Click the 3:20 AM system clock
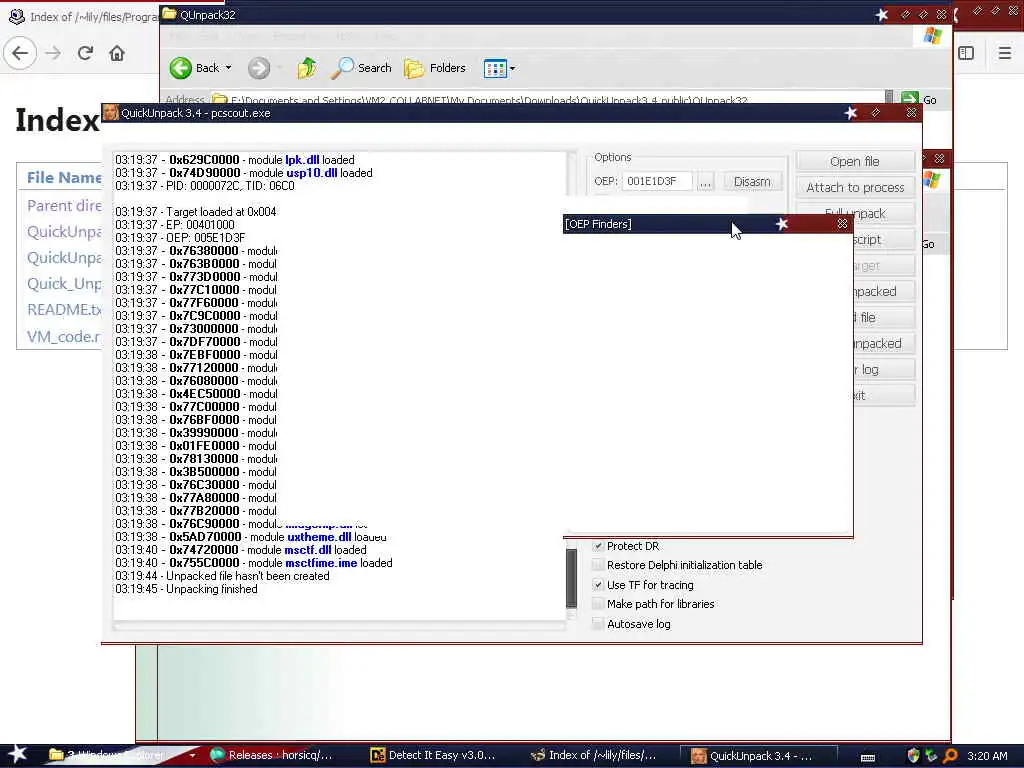Screen dimensions: 1024x768 (x=987, y=756)
